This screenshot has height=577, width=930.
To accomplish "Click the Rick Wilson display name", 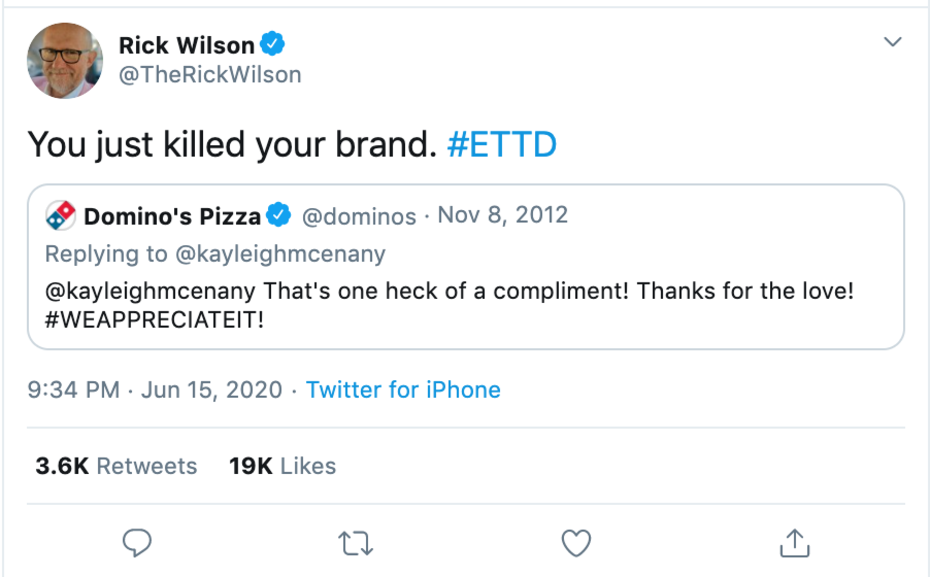I will 186,45.
